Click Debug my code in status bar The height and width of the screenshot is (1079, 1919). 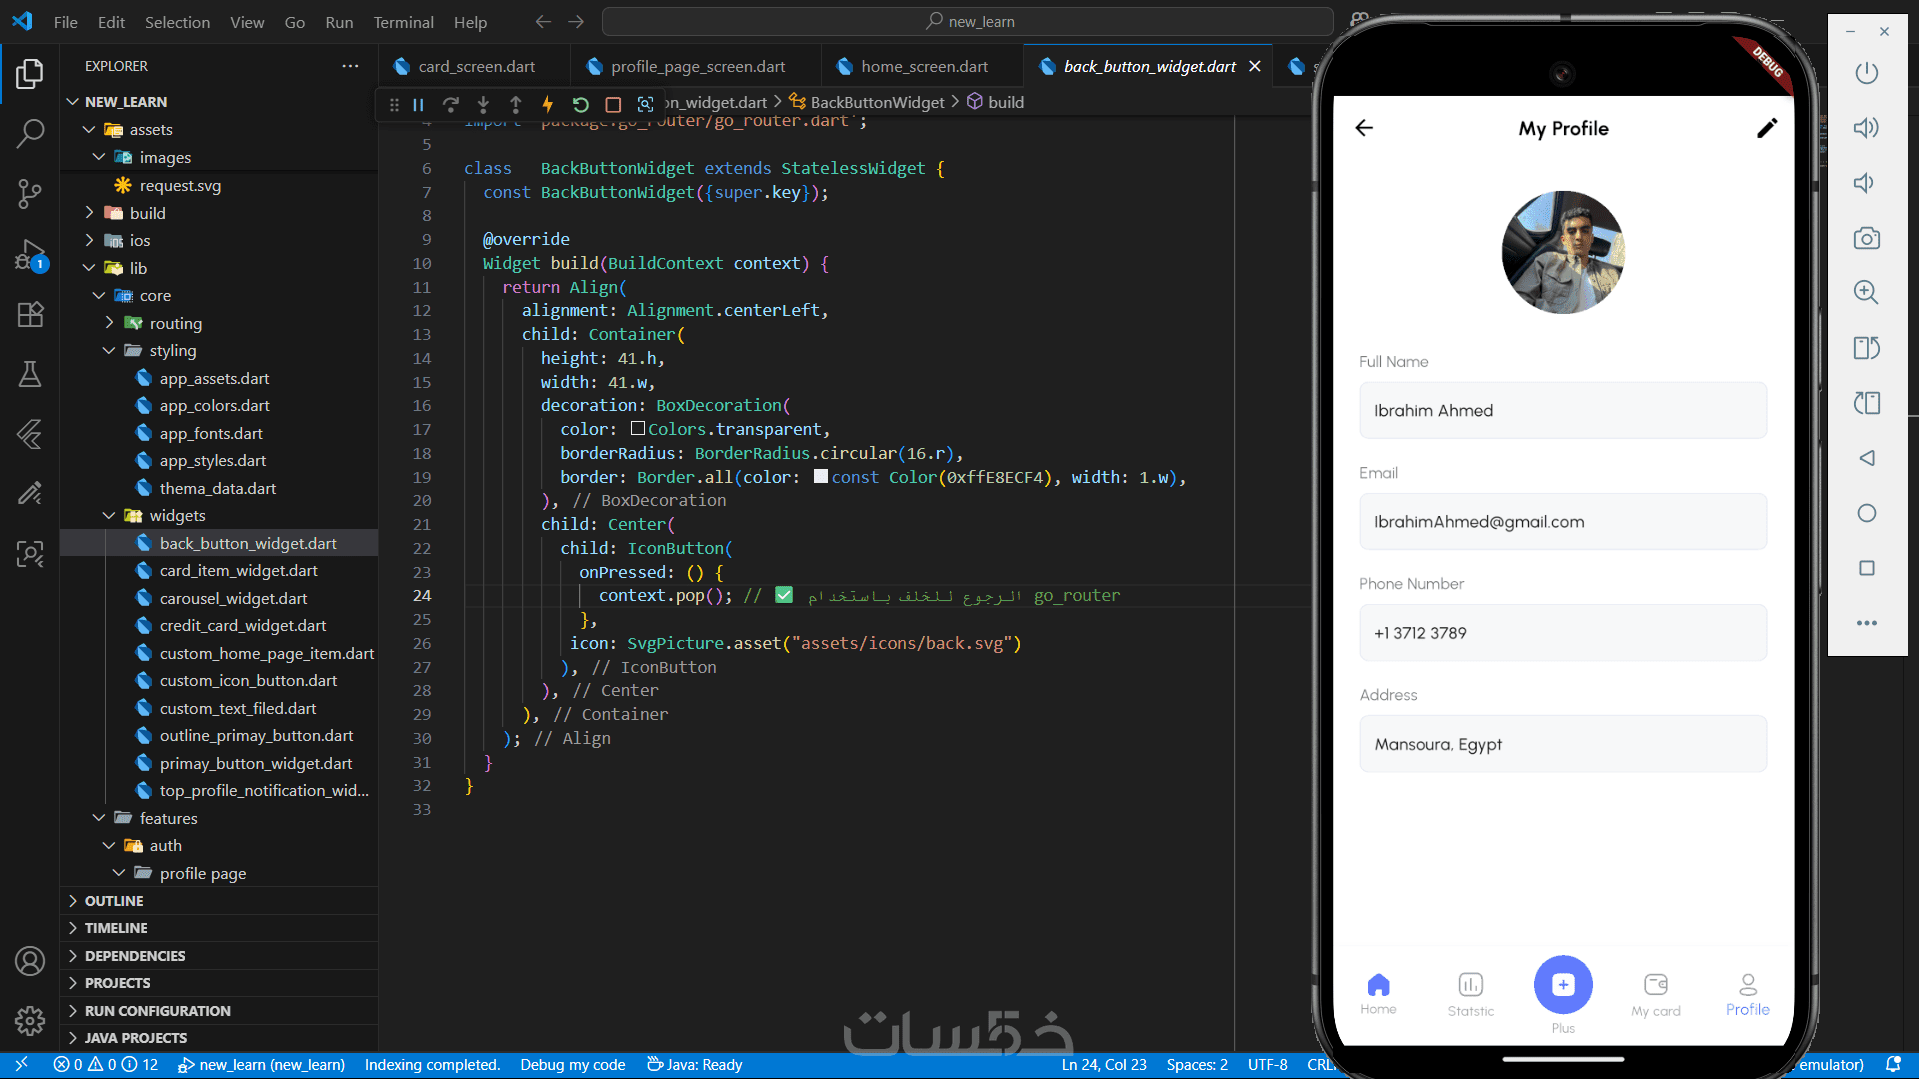(572, 1065)
